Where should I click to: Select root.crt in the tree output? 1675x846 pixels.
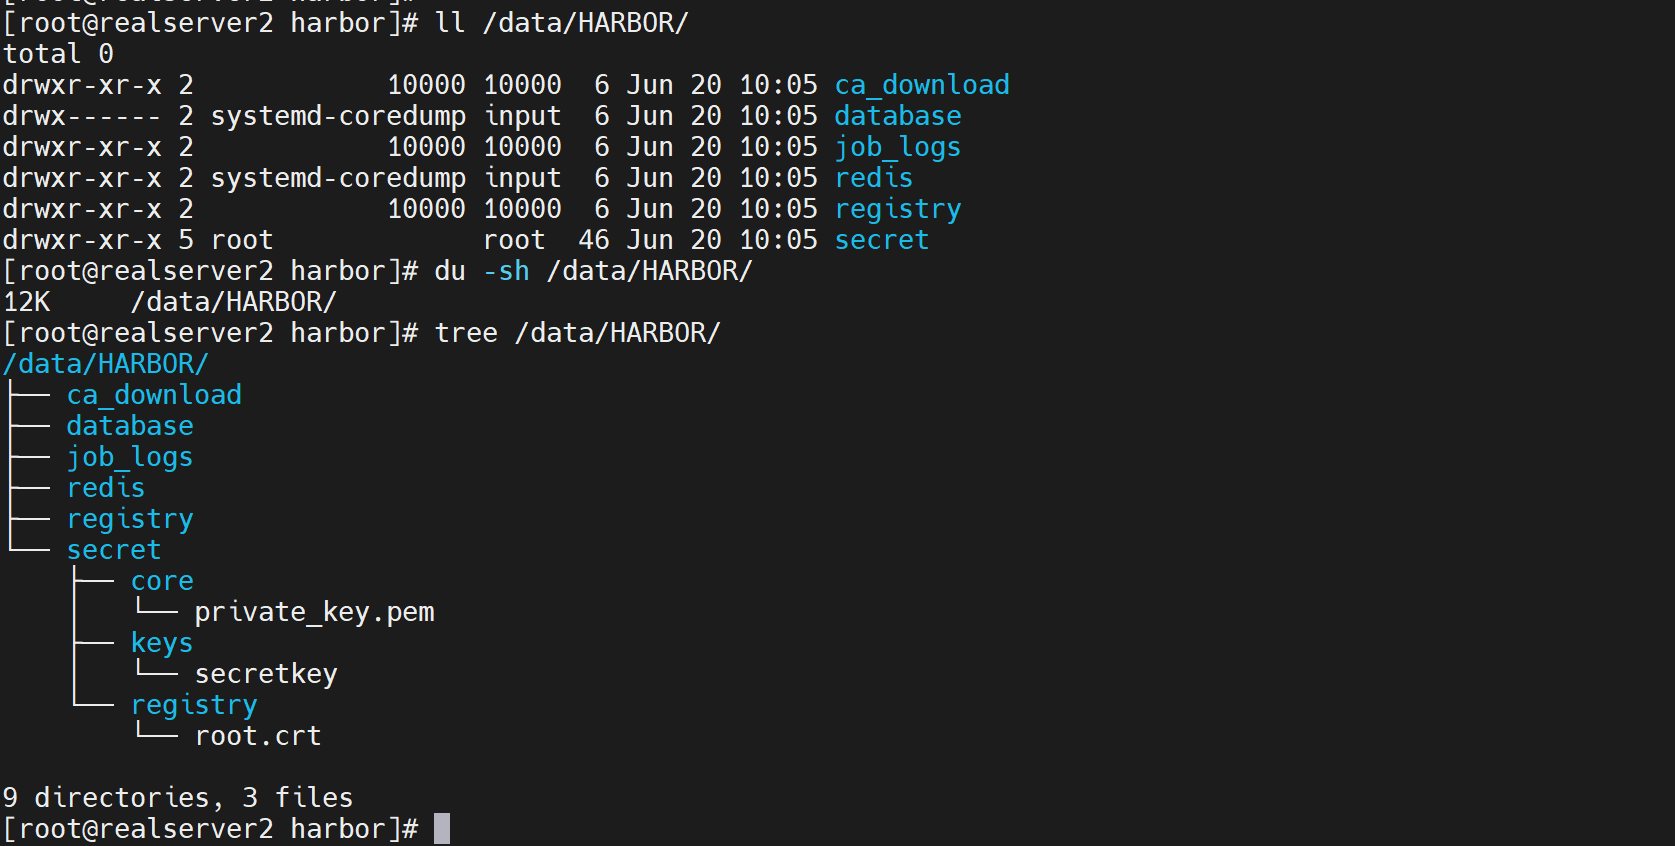click(x=258, y=736)
